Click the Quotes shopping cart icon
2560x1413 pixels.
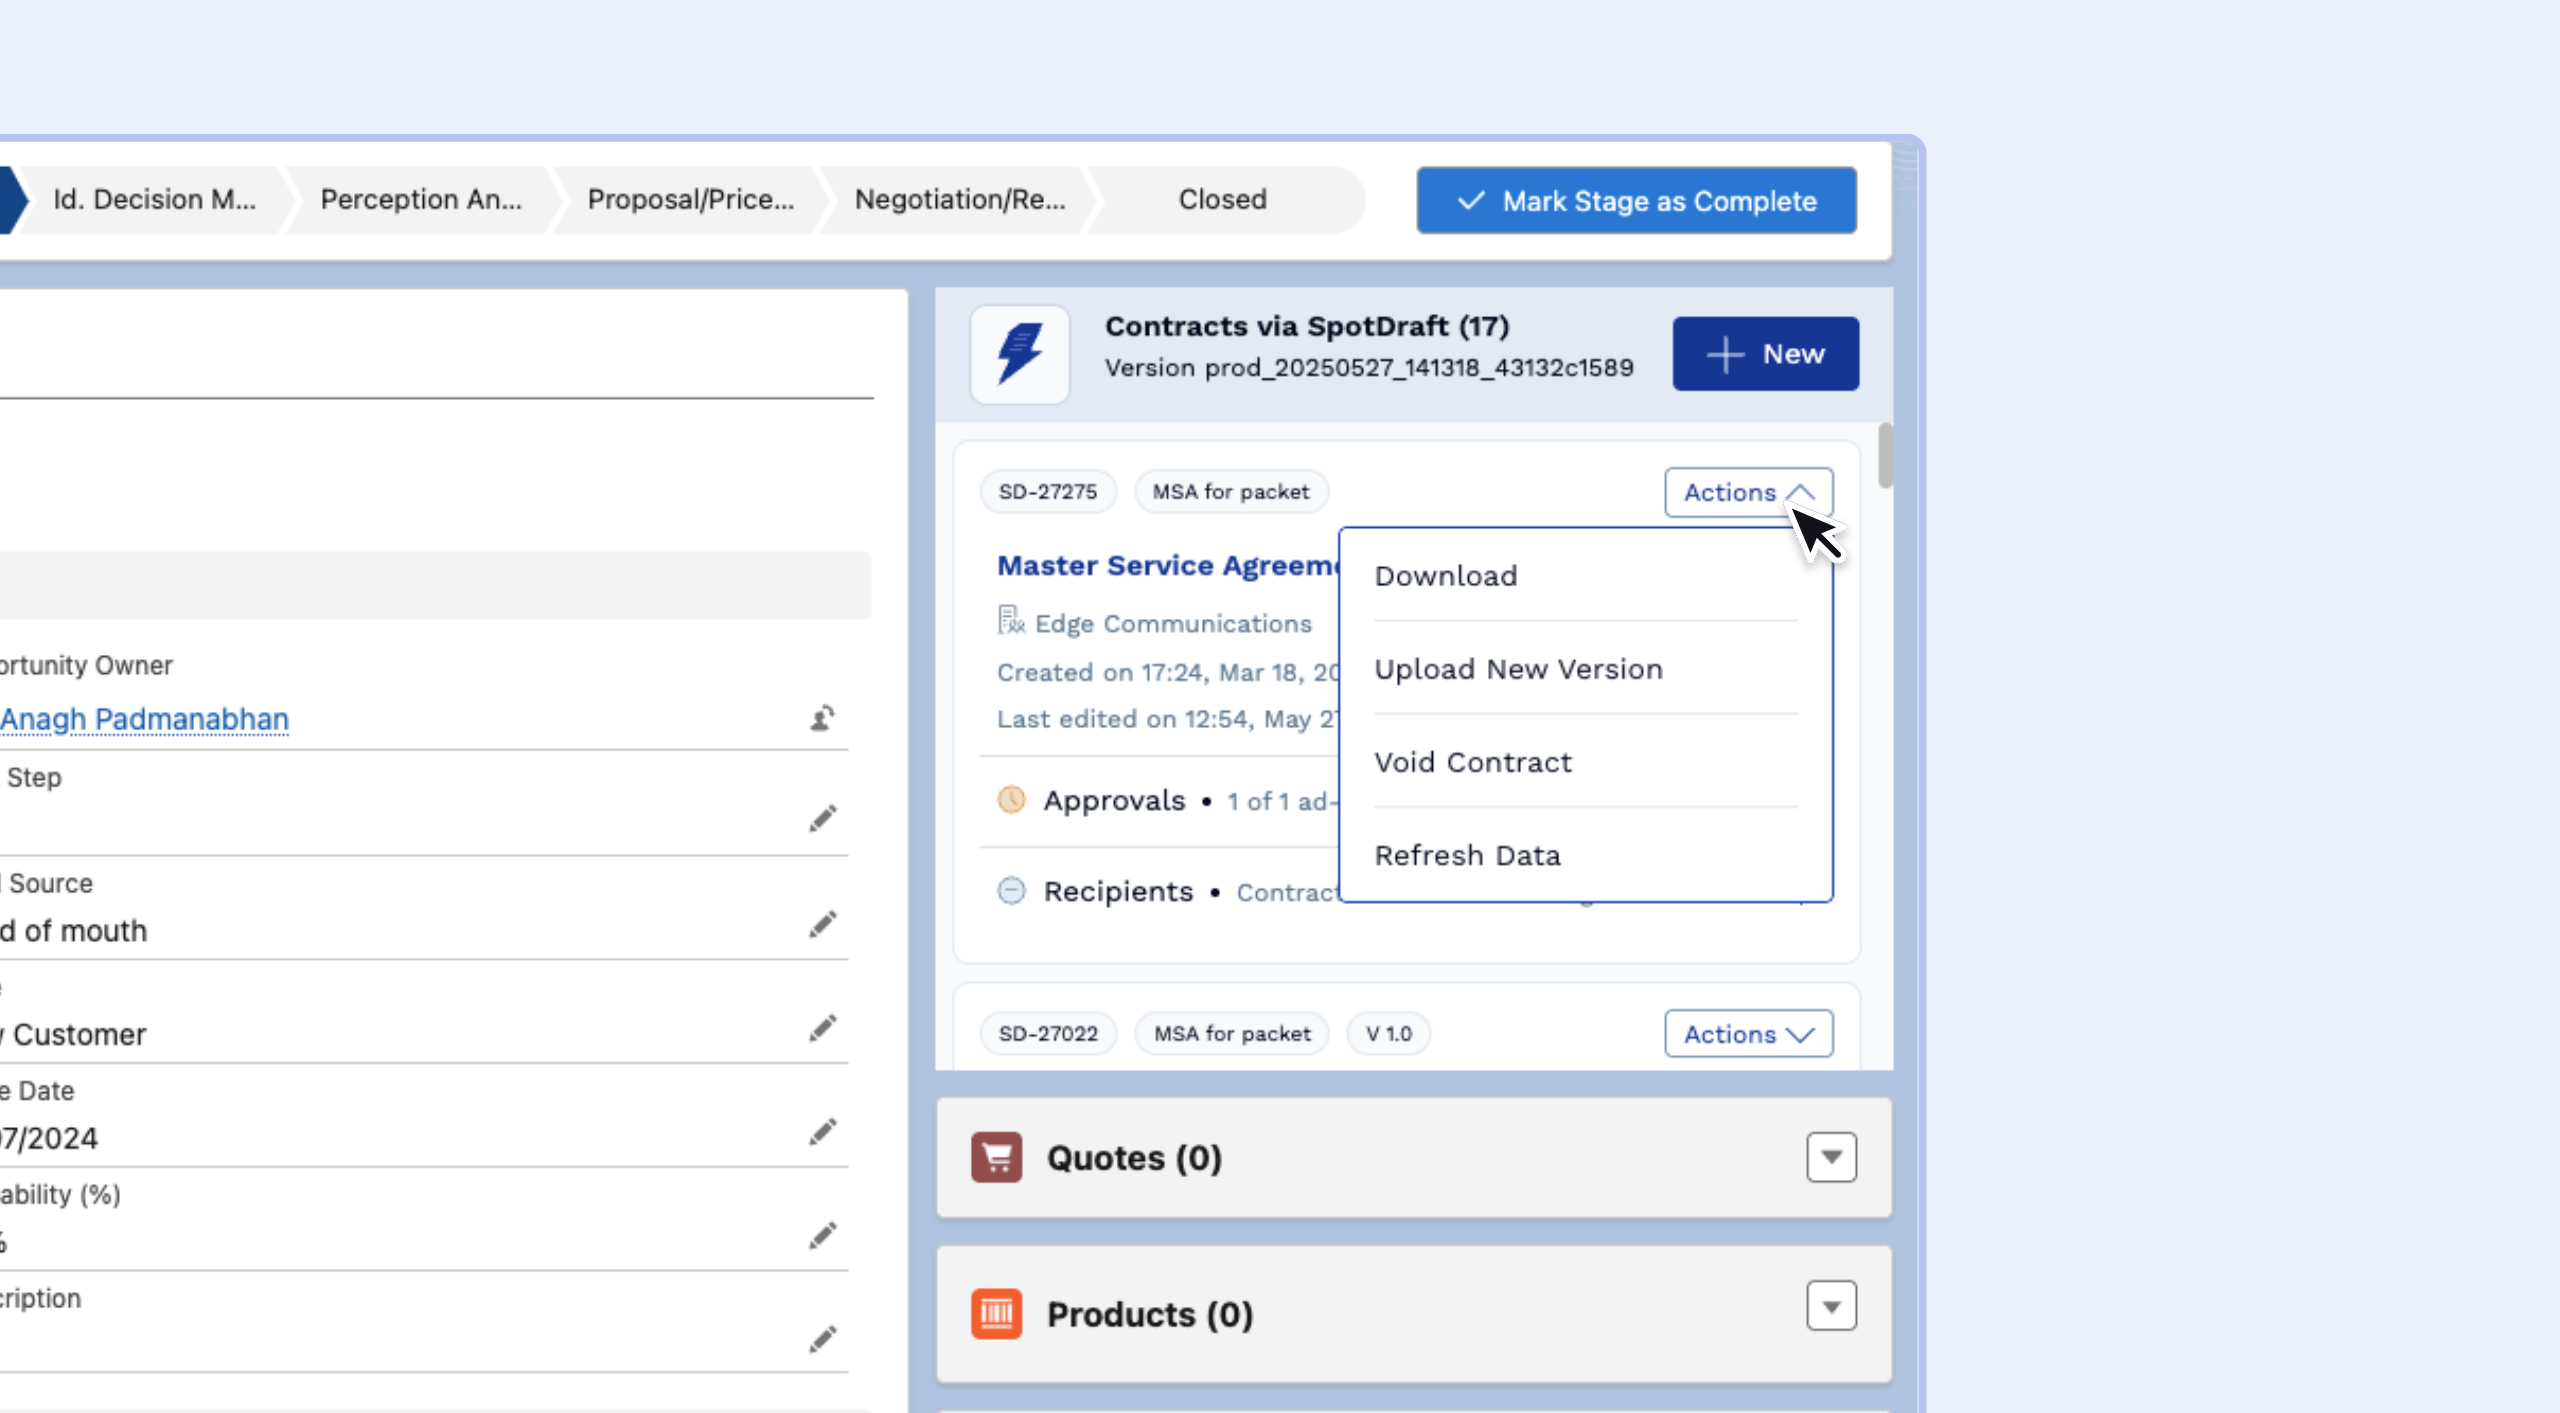(996, 1157)
